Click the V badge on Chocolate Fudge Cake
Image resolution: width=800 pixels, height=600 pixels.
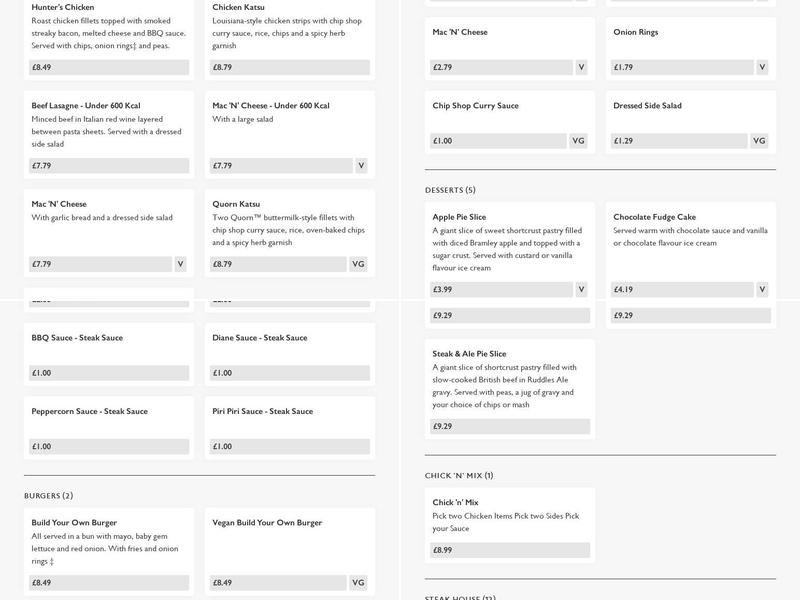coord(762,289)
